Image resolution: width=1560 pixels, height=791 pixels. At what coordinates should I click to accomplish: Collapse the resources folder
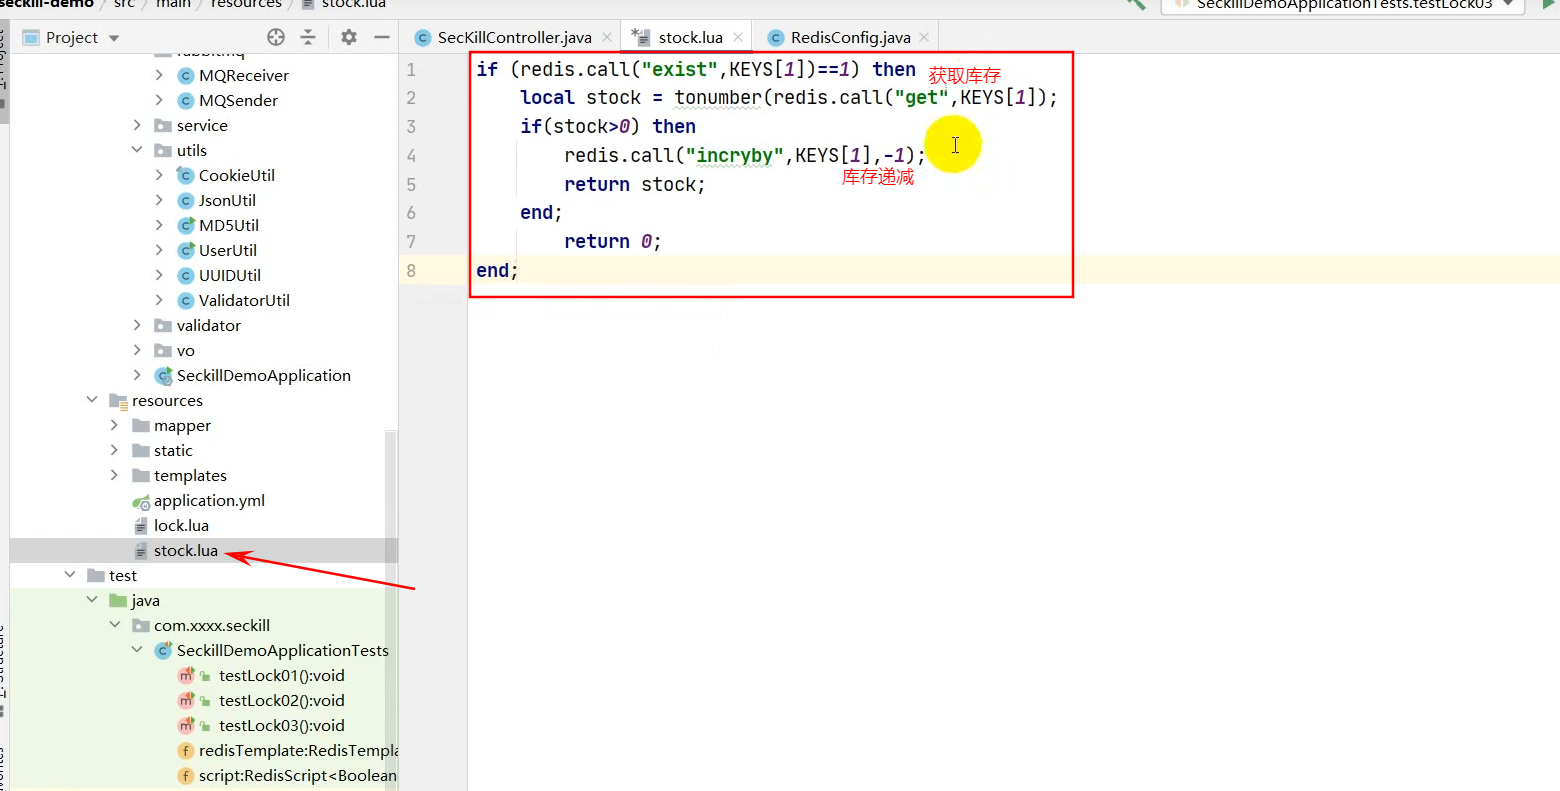coord(92,400)
